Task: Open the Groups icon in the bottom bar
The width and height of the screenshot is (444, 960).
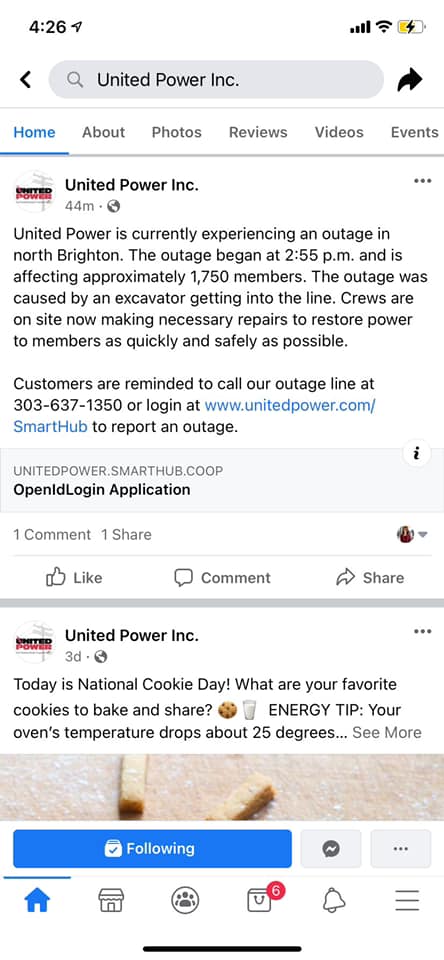Action: [185, 900]
